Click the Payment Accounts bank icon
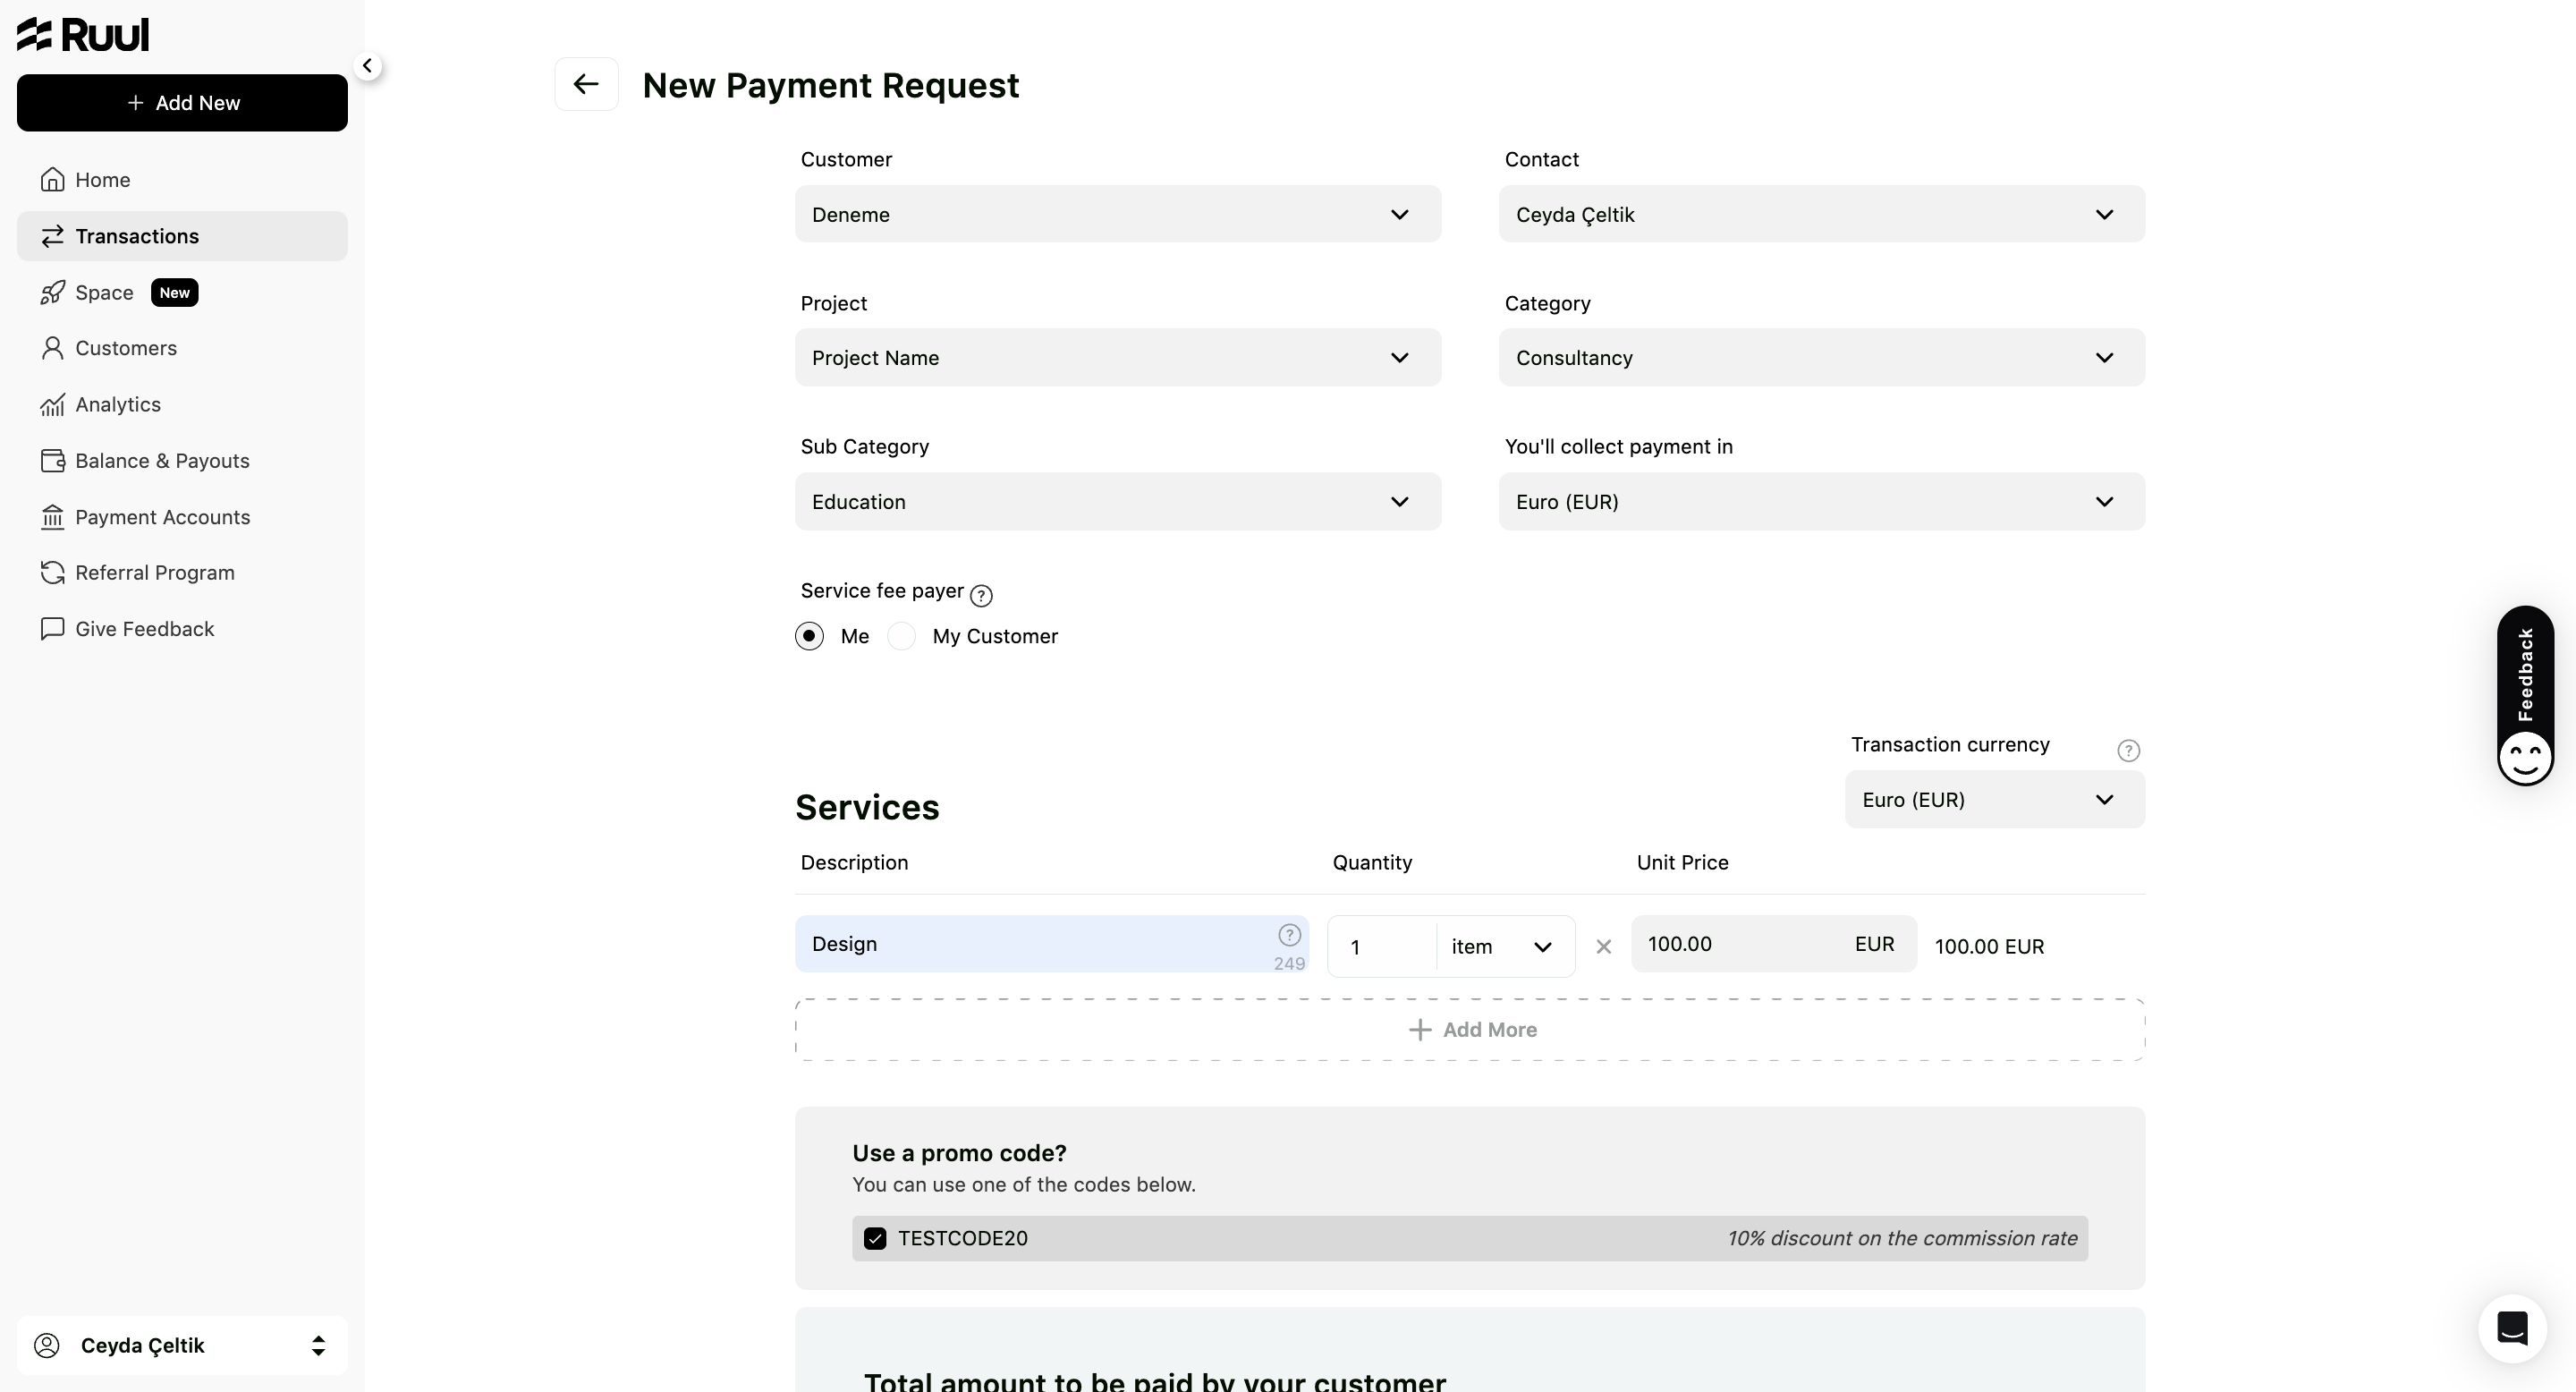The height and width of the screenshot is (1392, 2576). 52,517
